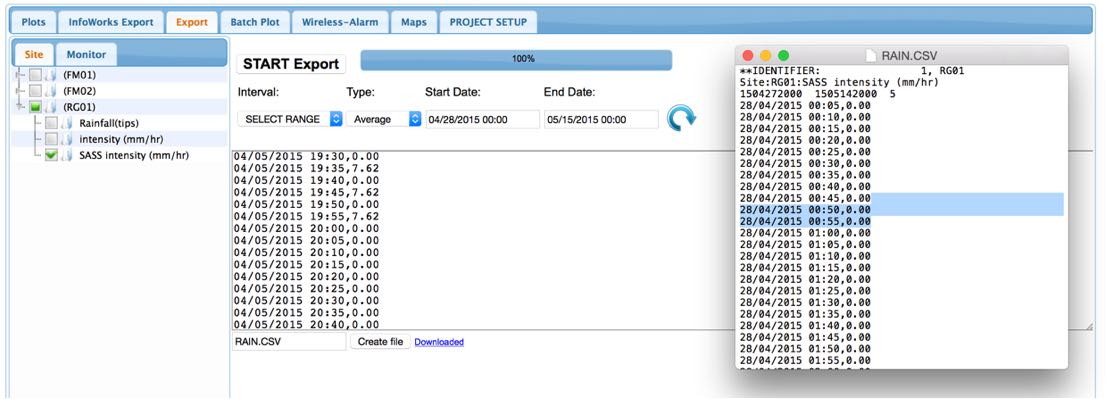Screen dimensions: 1107x399
Task: Open the Average type dropdown
Action: (x=384, y=119)
